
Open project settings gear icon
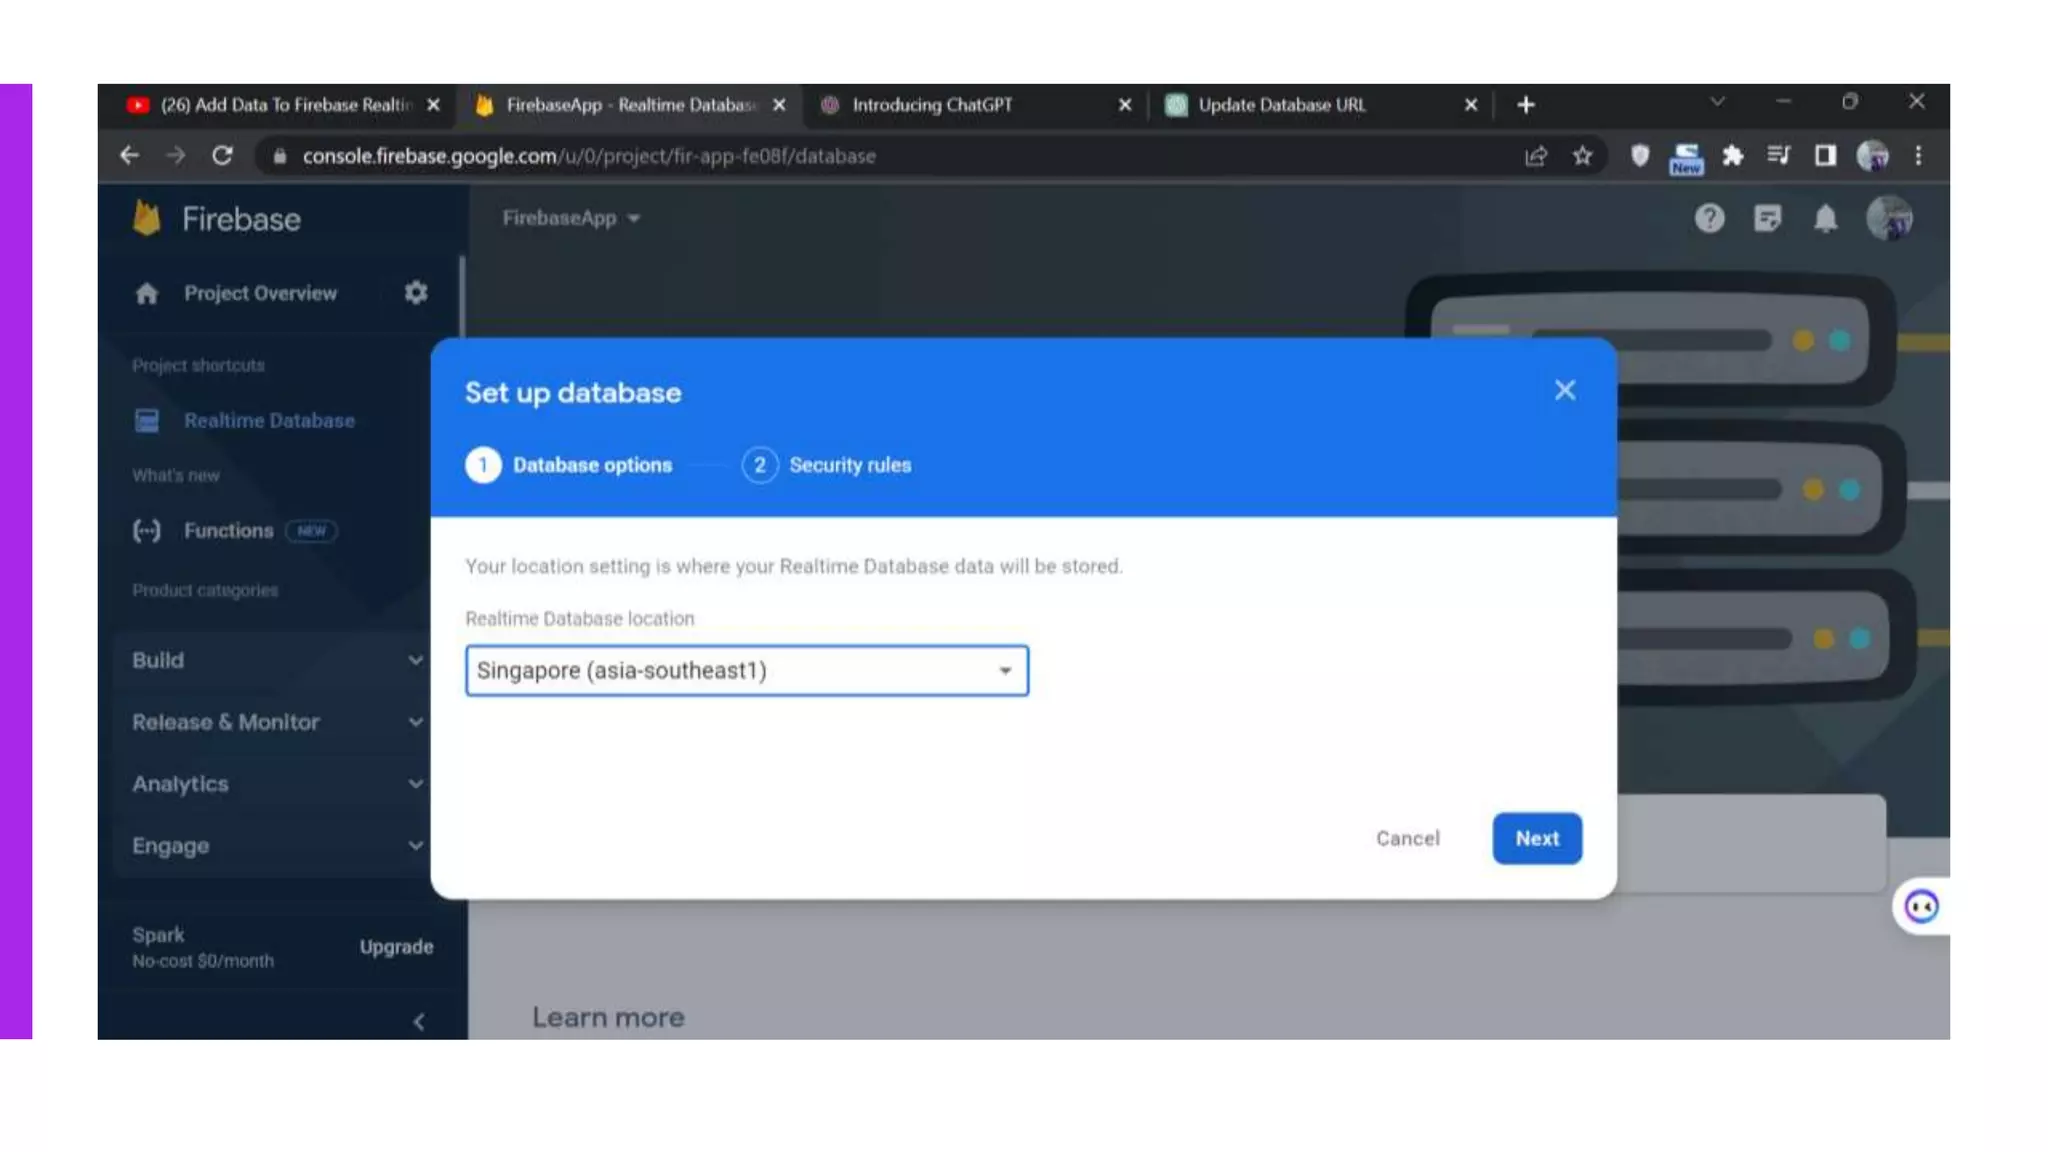[x=416, y=292]
